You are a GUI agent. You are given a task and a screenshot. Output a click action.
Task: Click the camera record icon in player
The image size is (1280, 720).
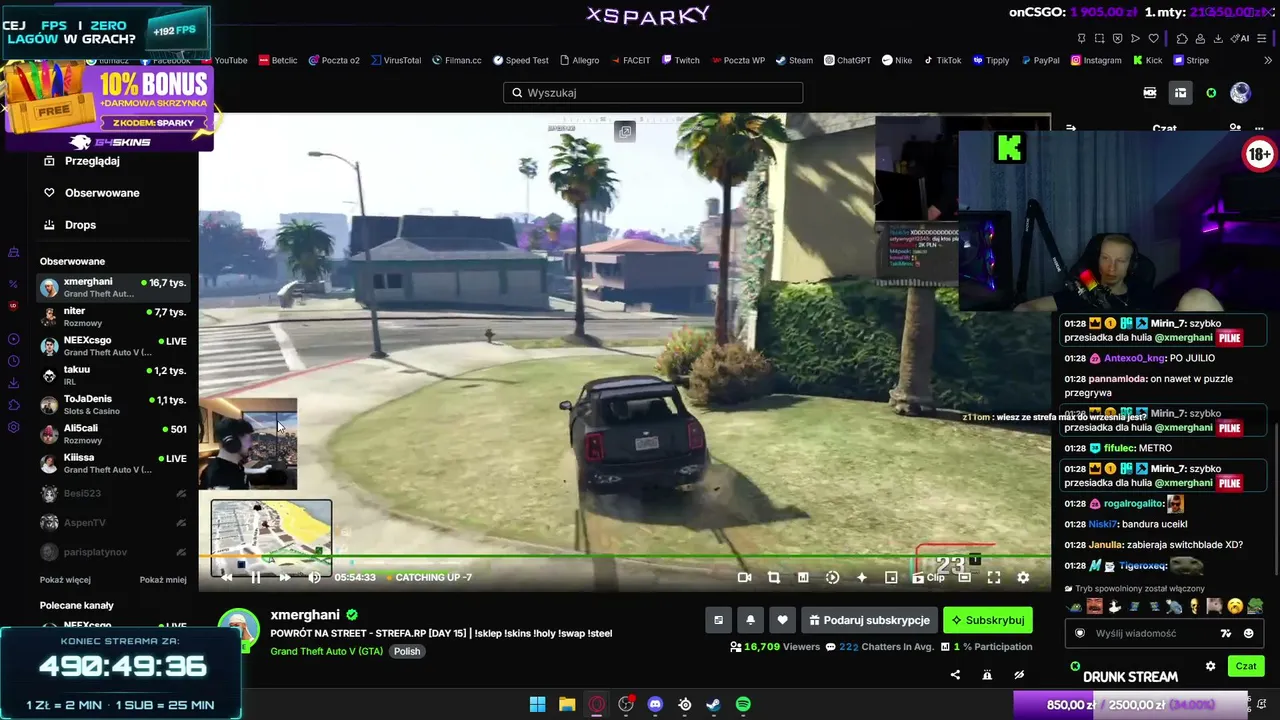point(744,577)
